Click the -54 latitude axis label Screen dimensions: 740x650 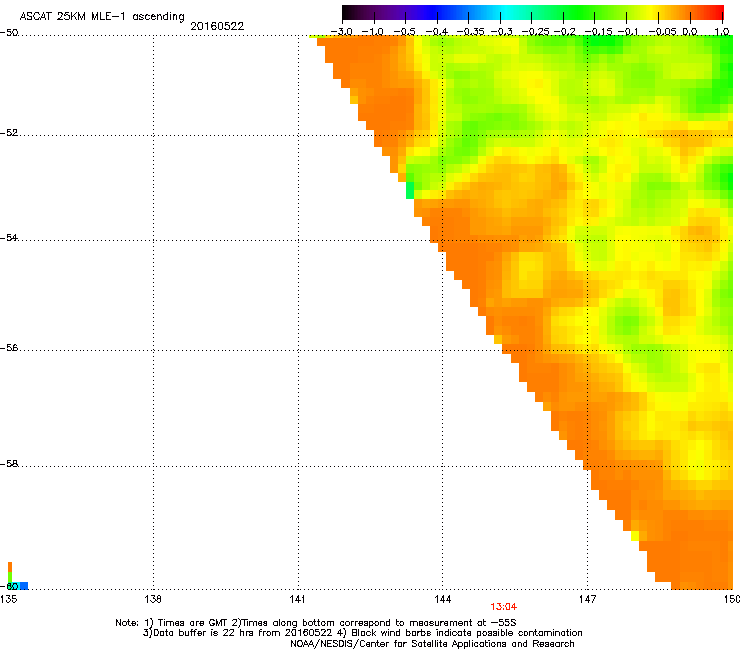(x=9, y=237)
